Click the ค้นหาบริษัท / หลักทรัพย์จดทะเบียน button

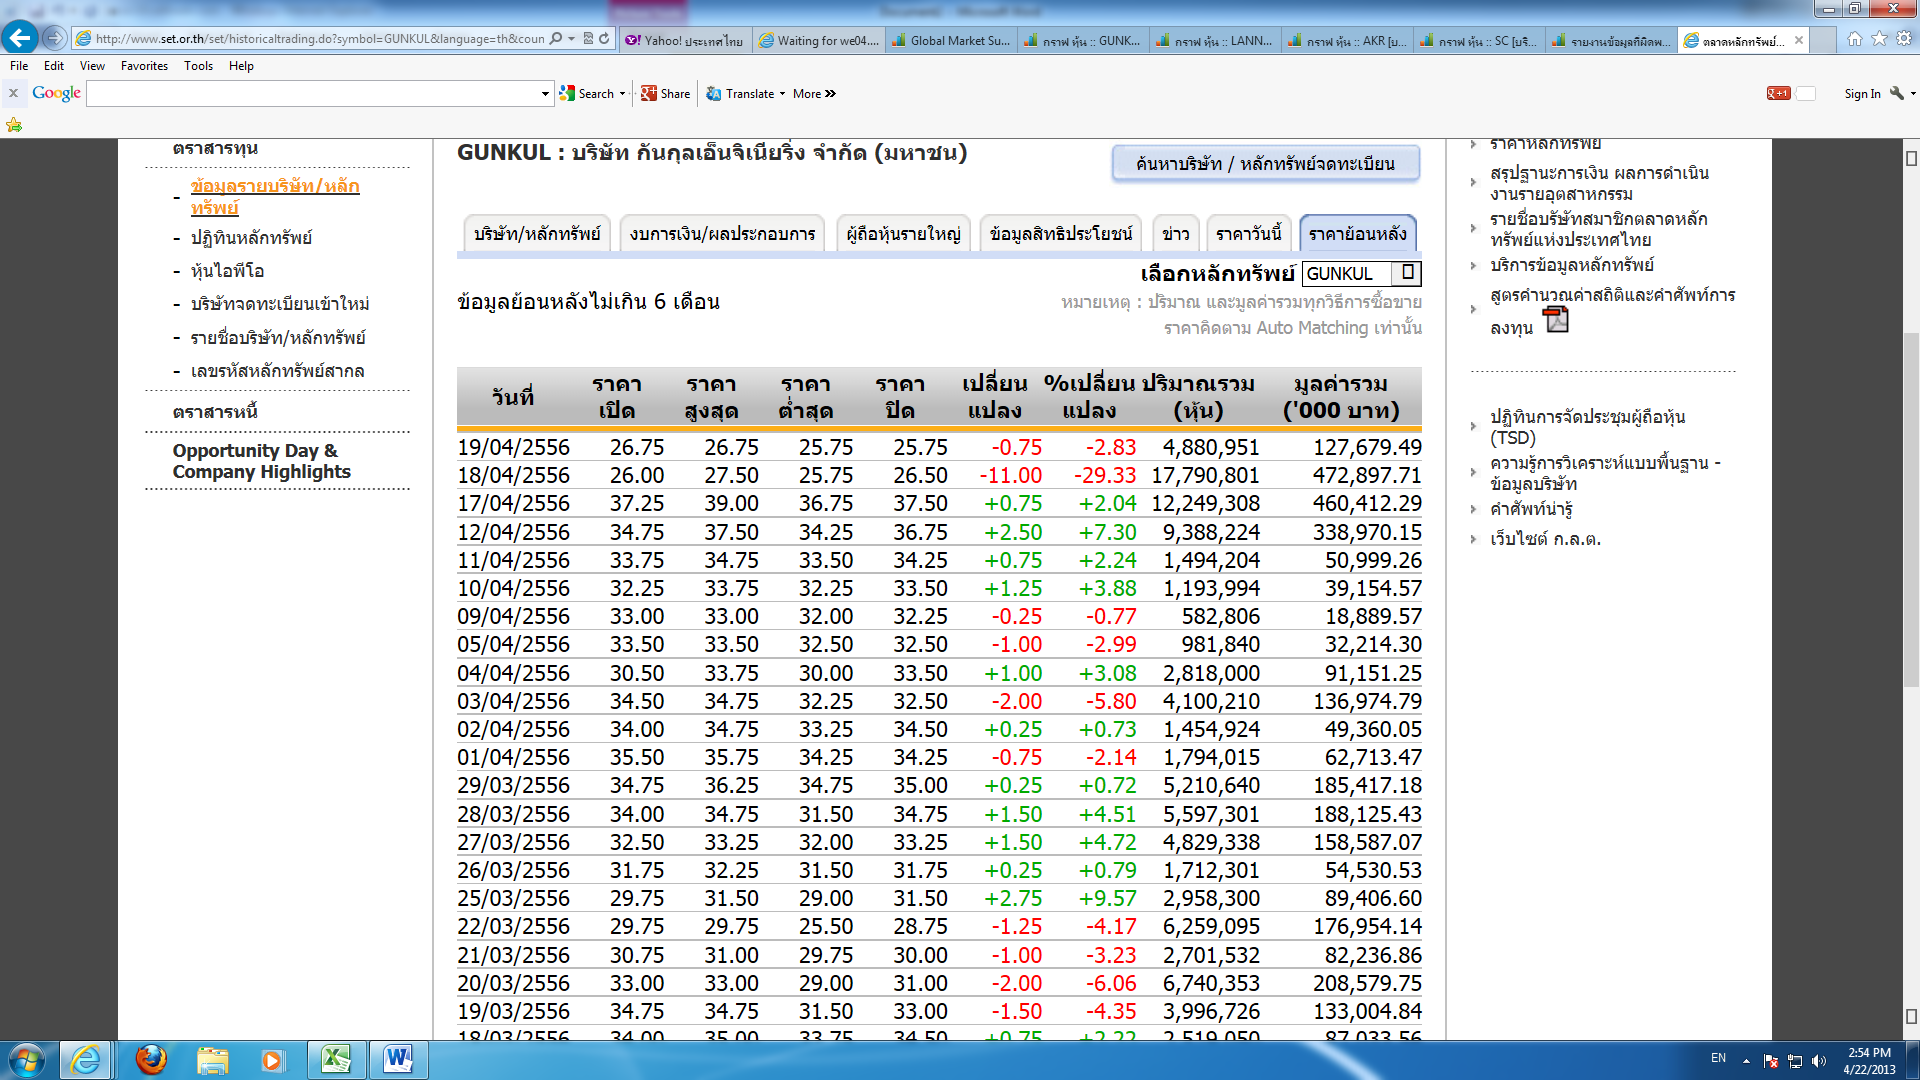(1265, 164)
